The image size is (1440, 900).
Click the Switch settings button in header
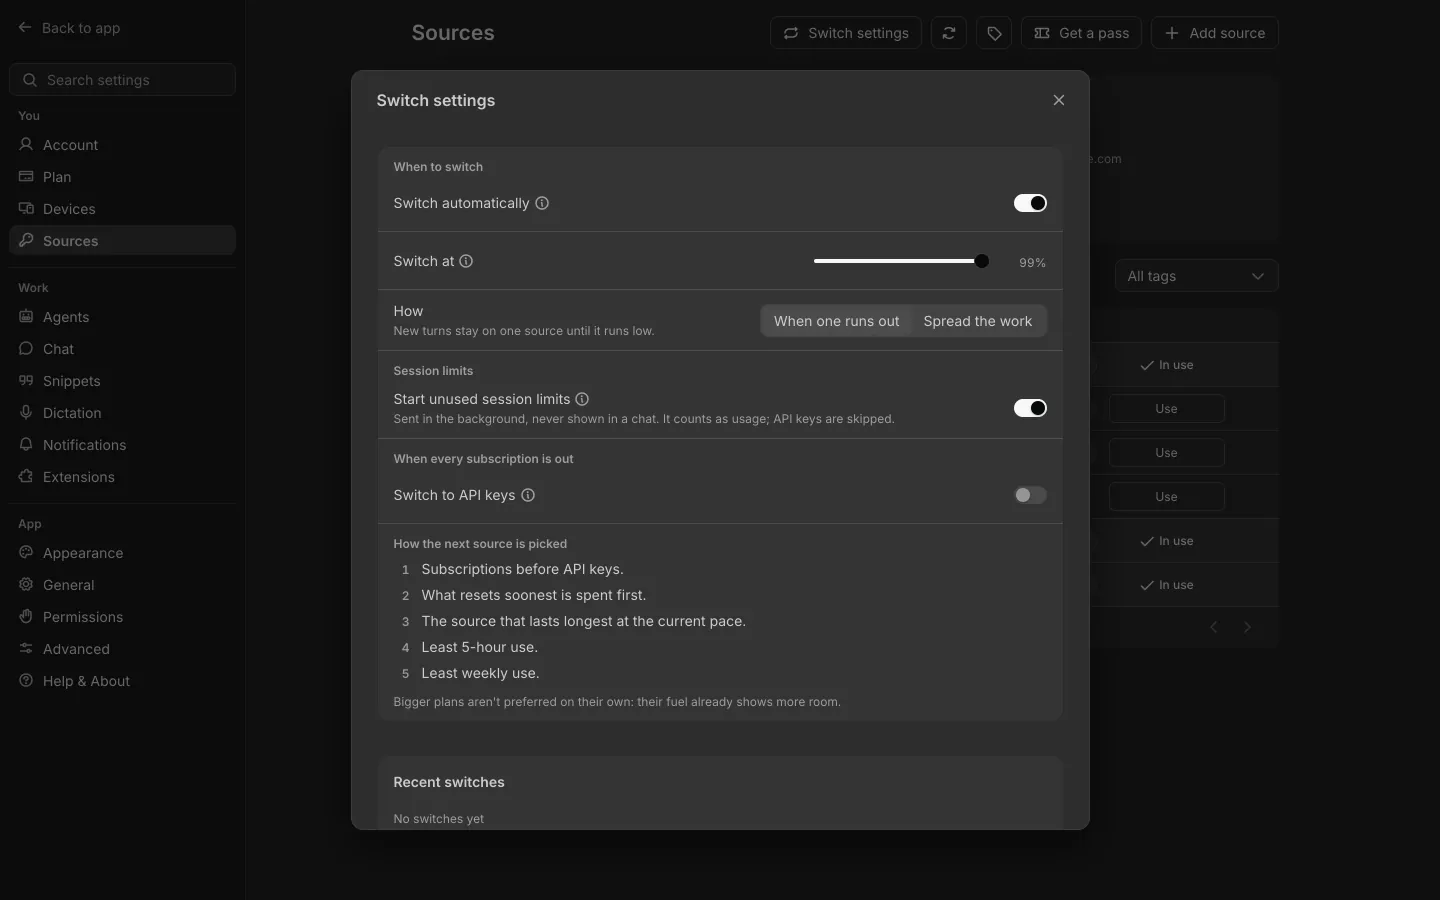coord(846,33)
